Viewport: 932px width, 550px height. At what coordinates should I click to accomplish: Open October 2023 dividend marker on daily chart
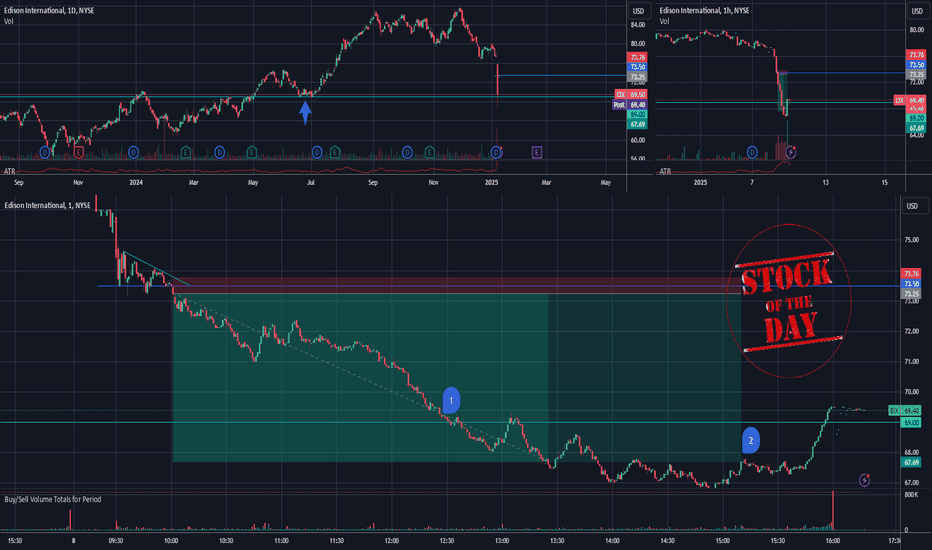click(45, 153)
